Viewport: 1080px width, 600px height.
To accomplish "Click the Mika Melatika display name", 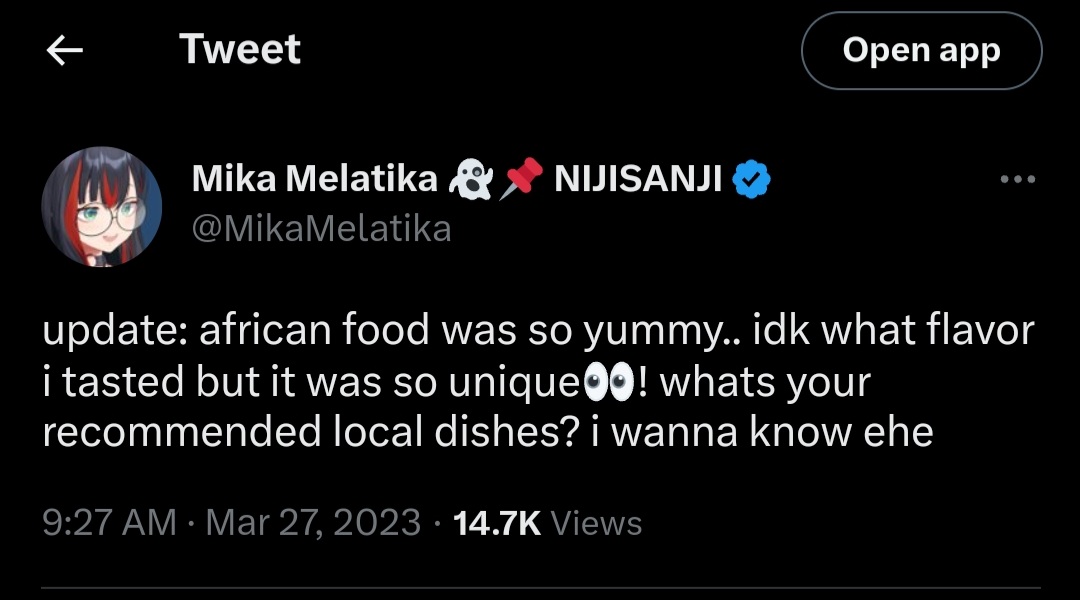I will [x=314, y=180].
